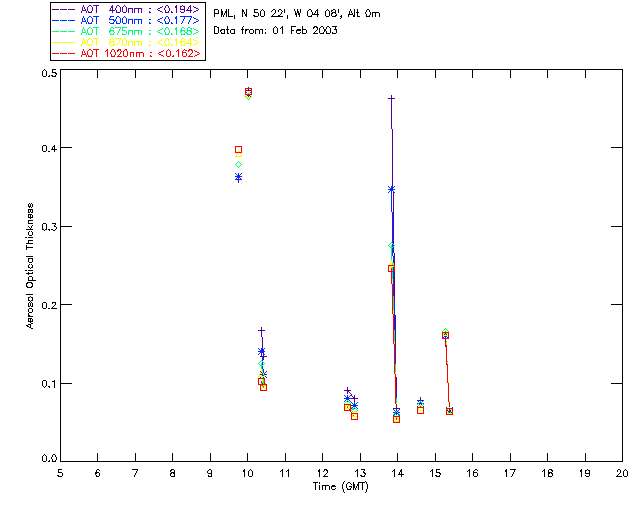The height and width of the screenshot is (512, 640).
Task: Click the 9 x-axis tick label
Action: coord(210,473)
